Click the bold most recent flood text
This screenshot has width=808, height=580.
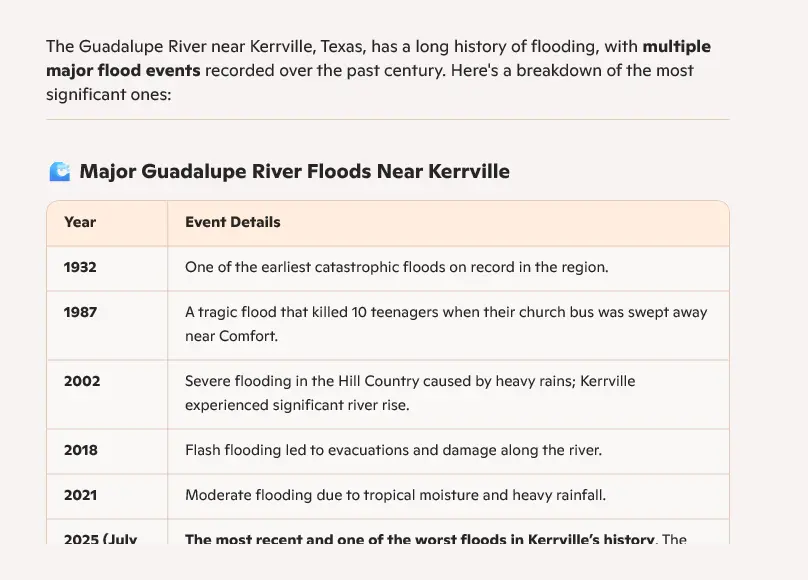[420, 539]
